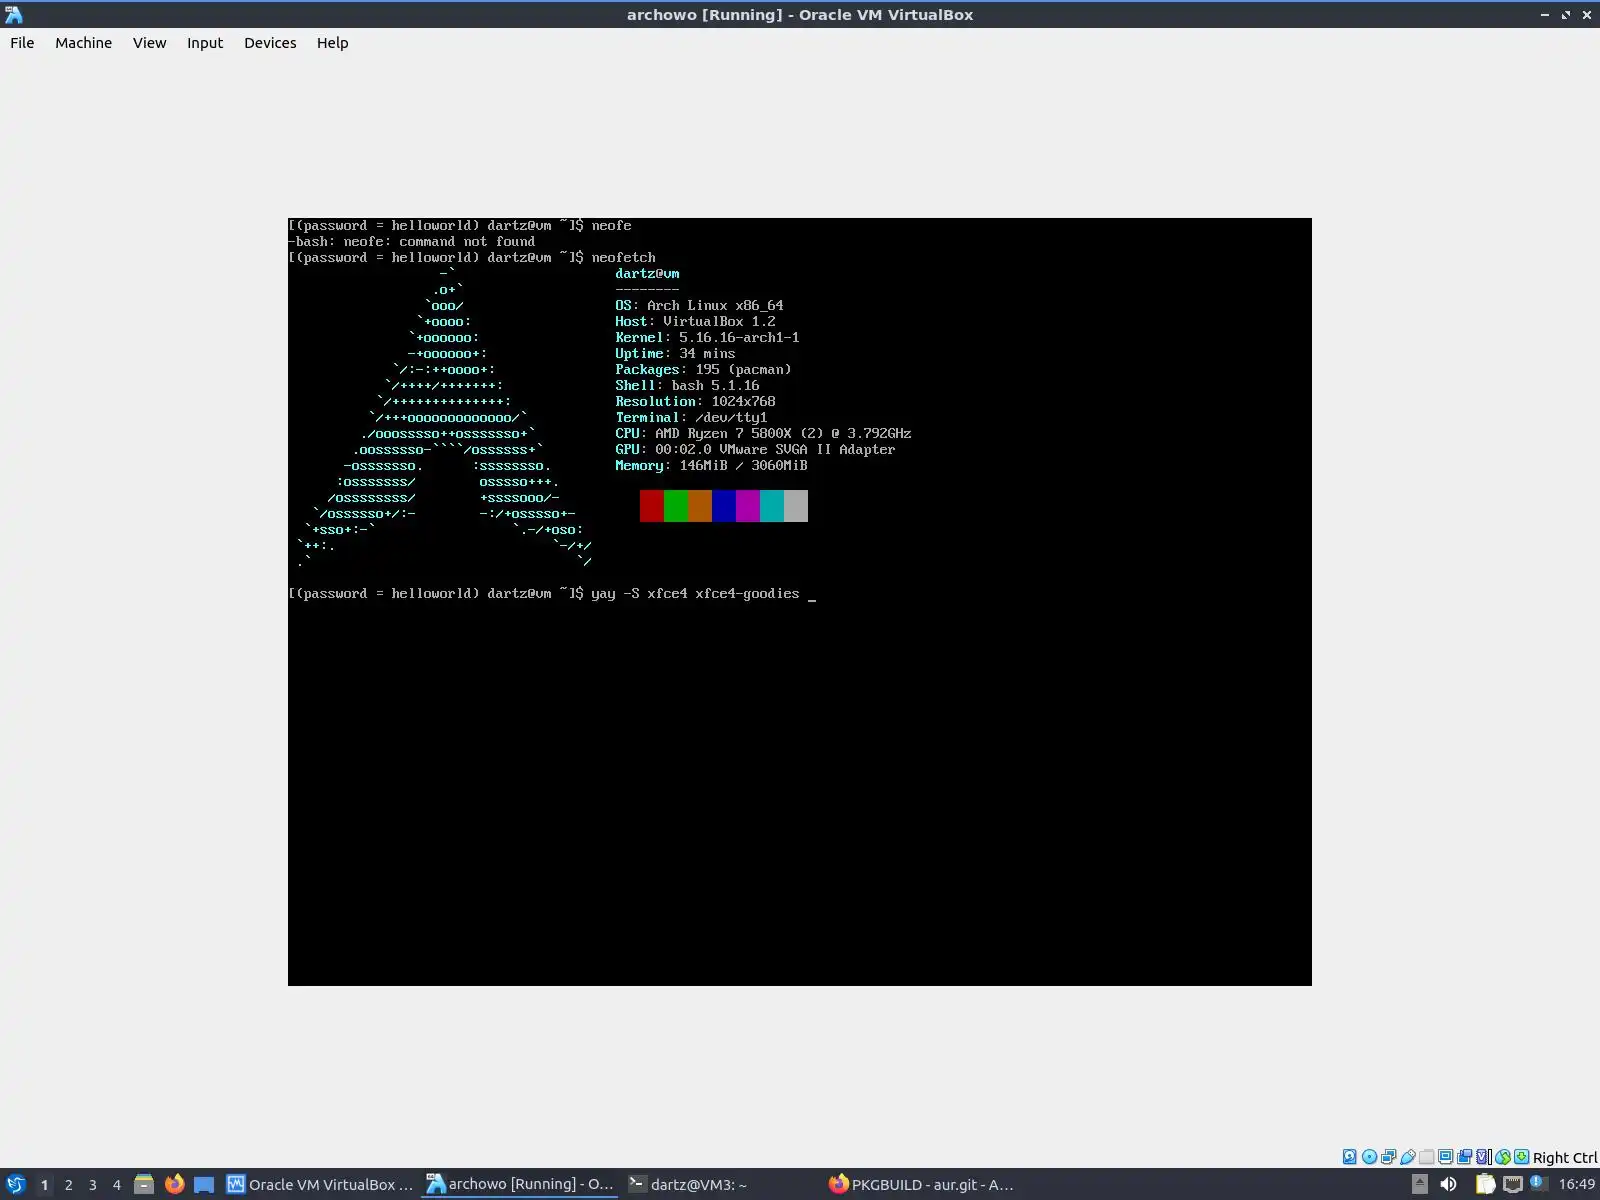The image size is (1600, 1200).
Task: Open the USB devices status icon
Action: click(x=1407, y=1157)
